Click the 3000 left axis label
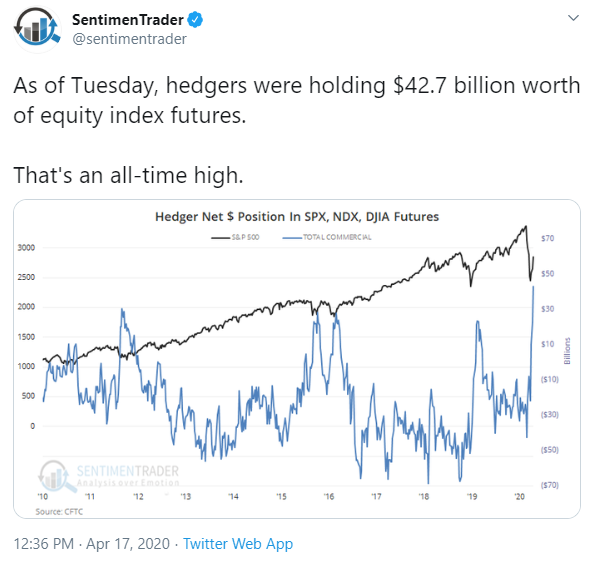The width and height of the screenshot is (590, 564). [26, 248]
